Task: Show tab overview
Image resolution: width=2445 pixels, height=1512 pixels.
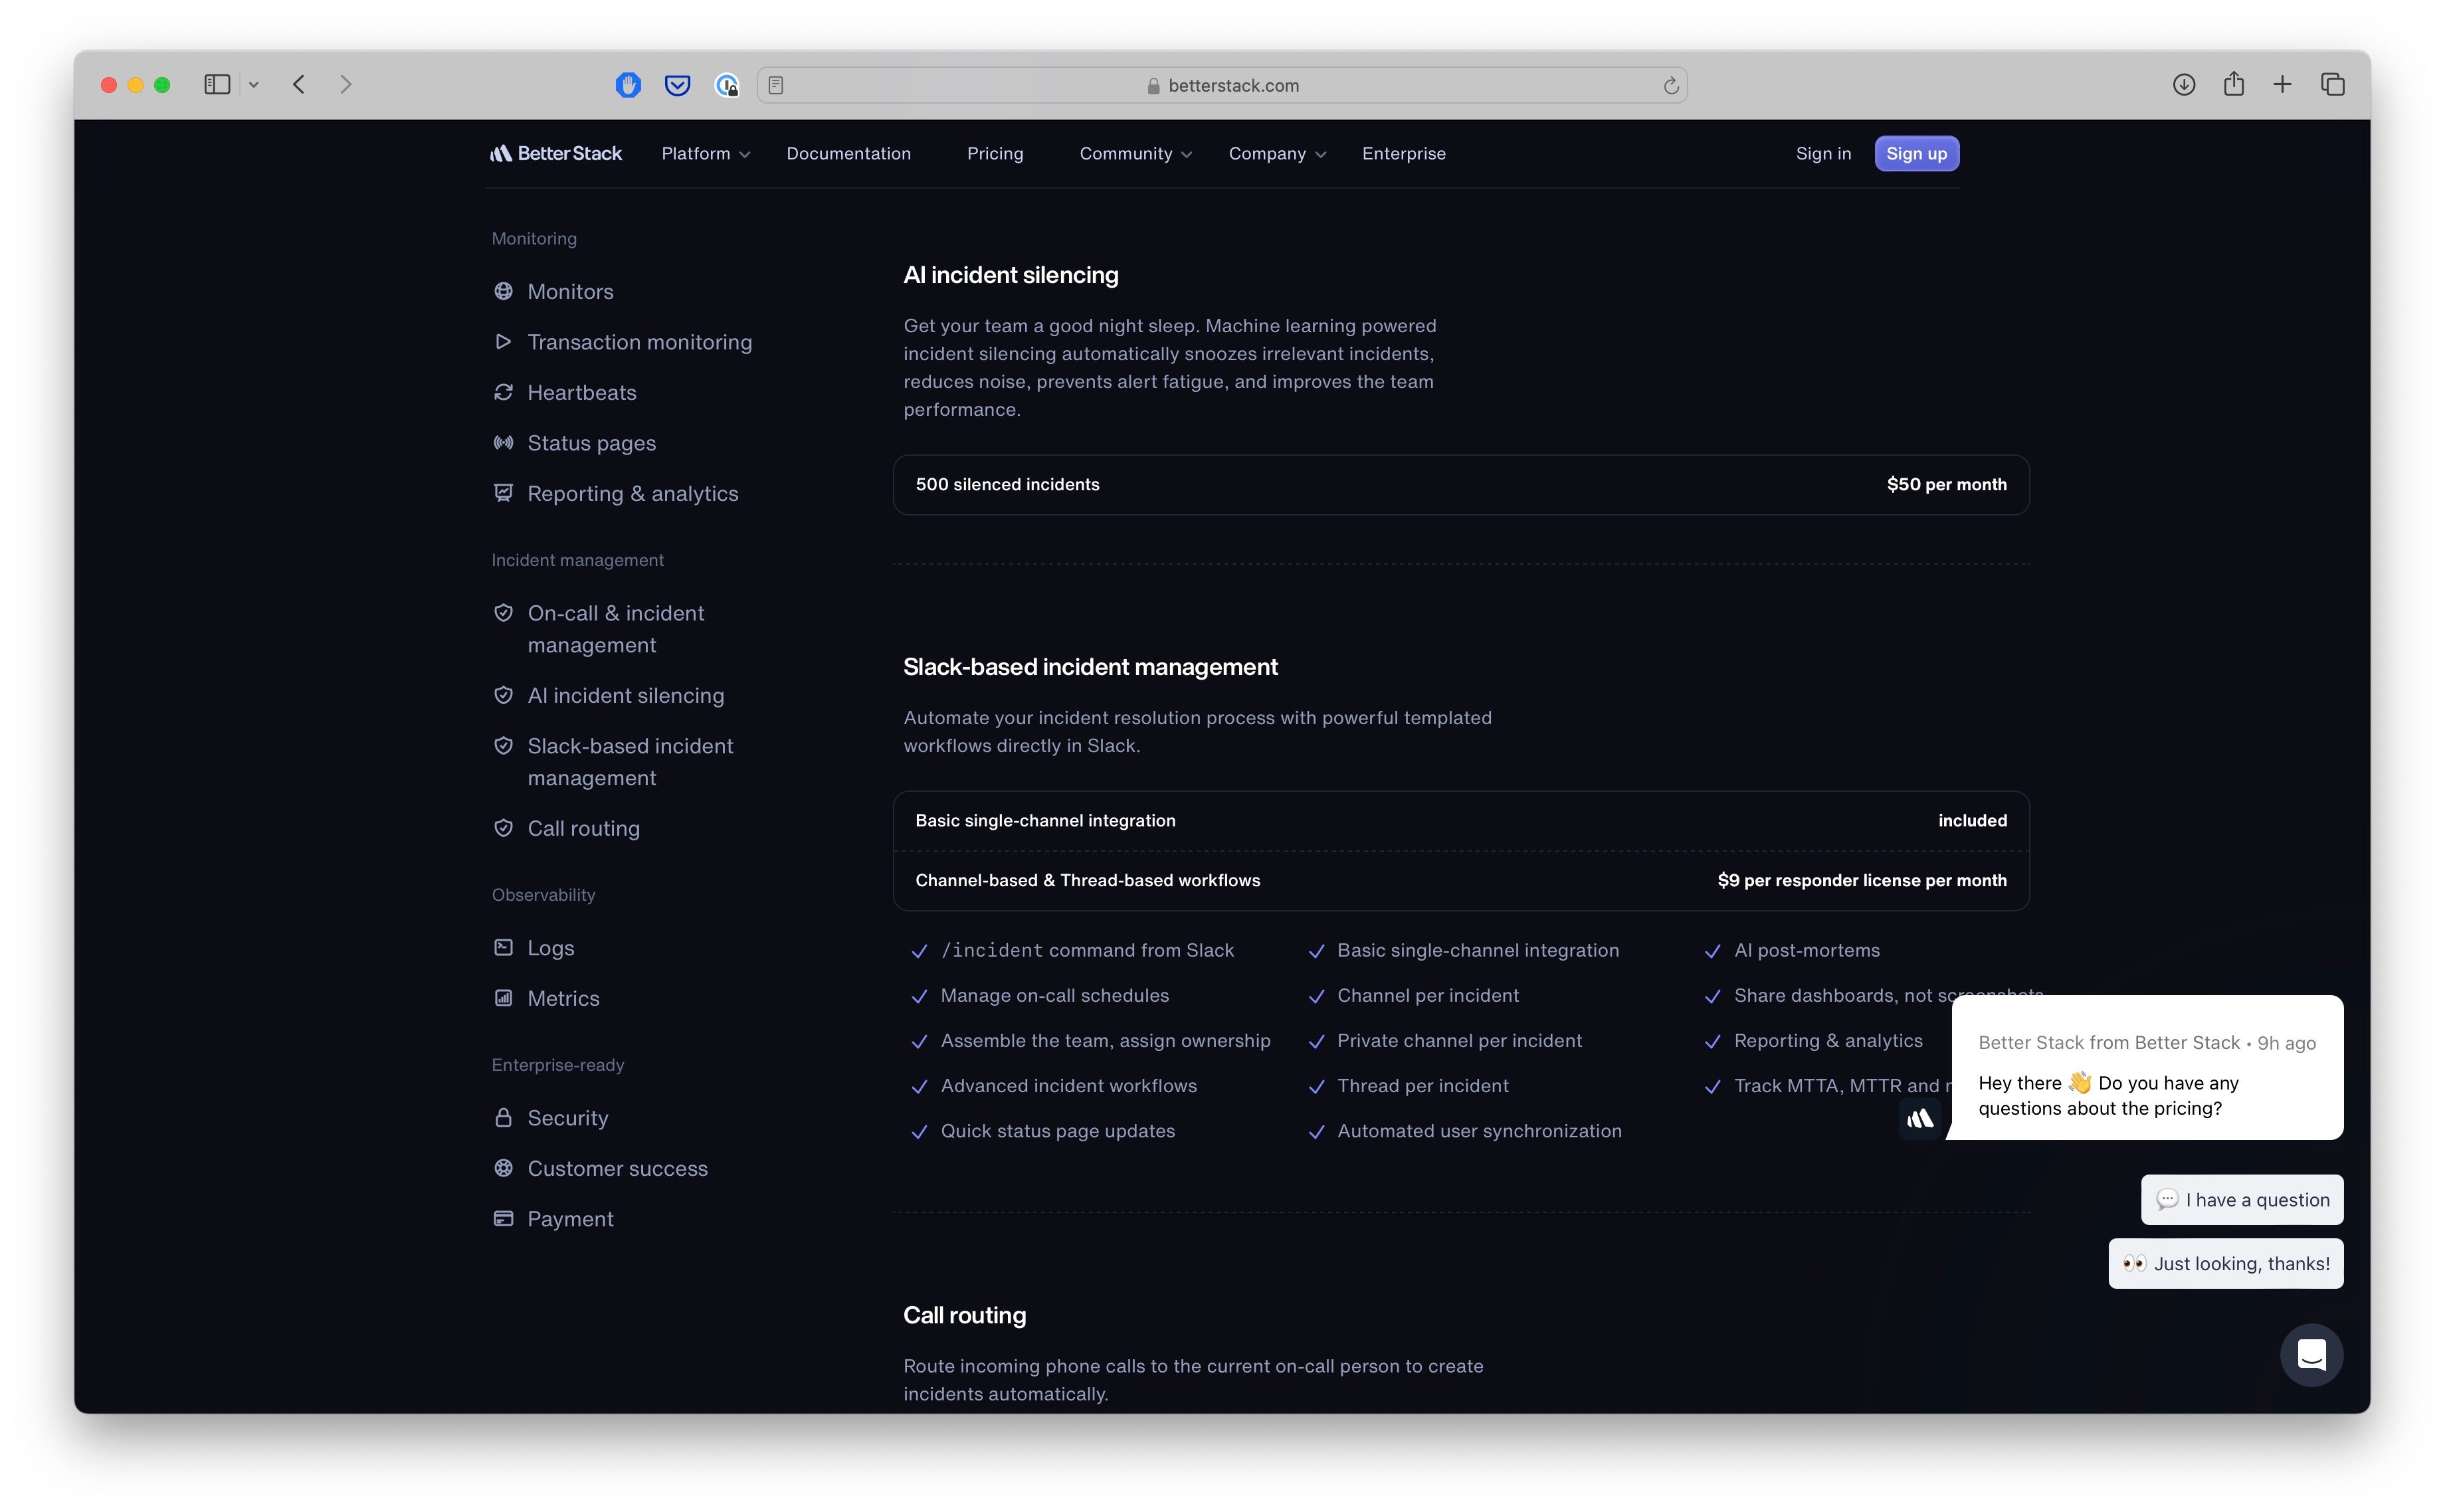Action: click(x=2332, y=85)
